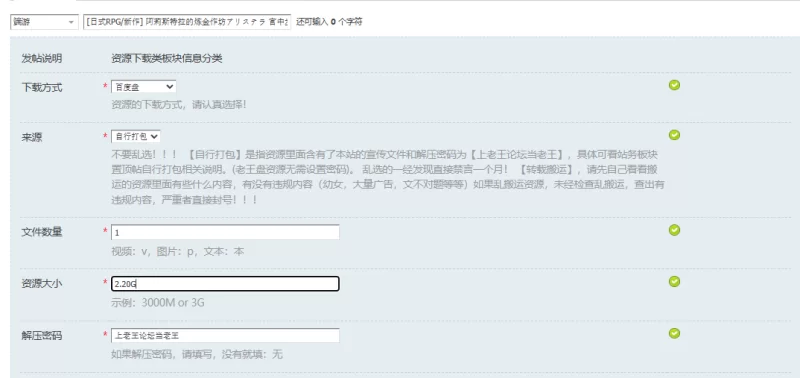Image resolution: width=800 pixels, height=378 pixels.
Task: Click the green check icon for 解压密码
Action: [674, 333]
